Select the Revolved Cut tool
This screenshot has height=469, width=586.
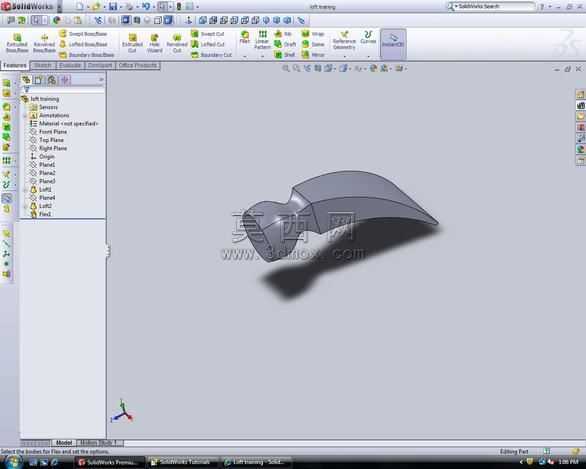click(177, 43)
